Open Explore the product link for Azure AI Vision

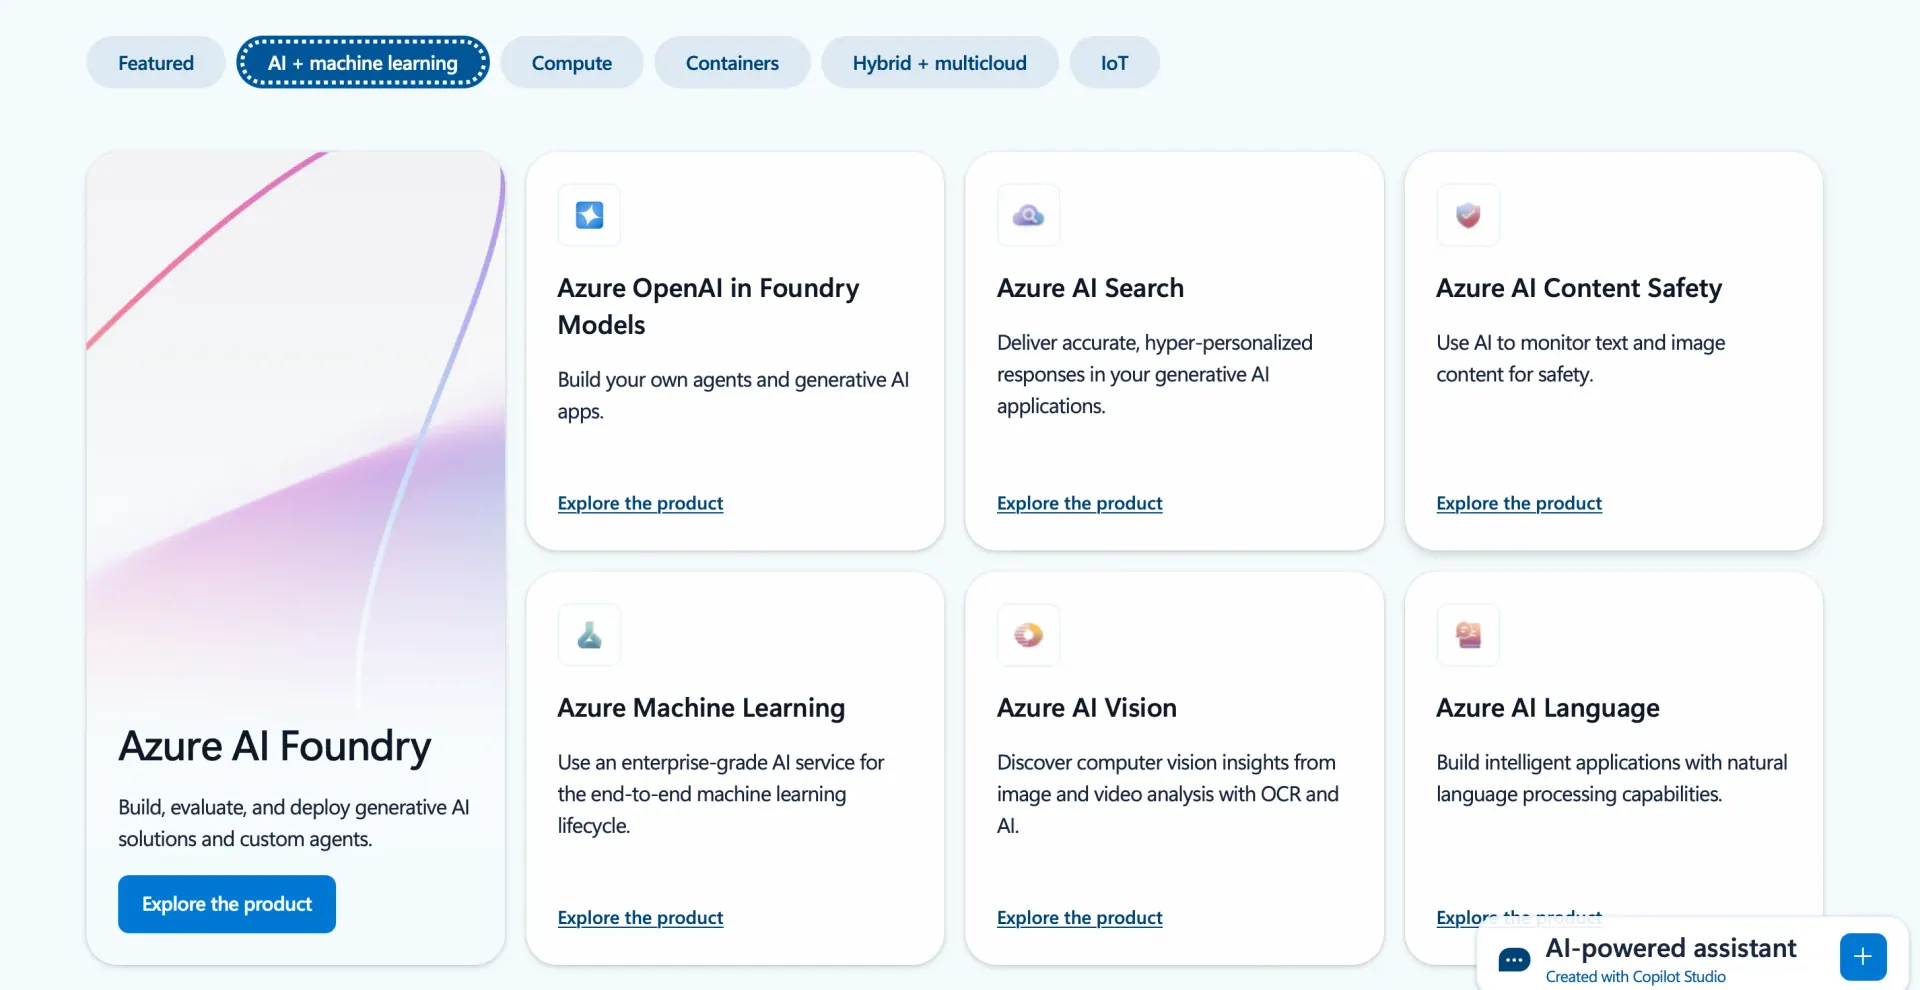click(1080, 917)
